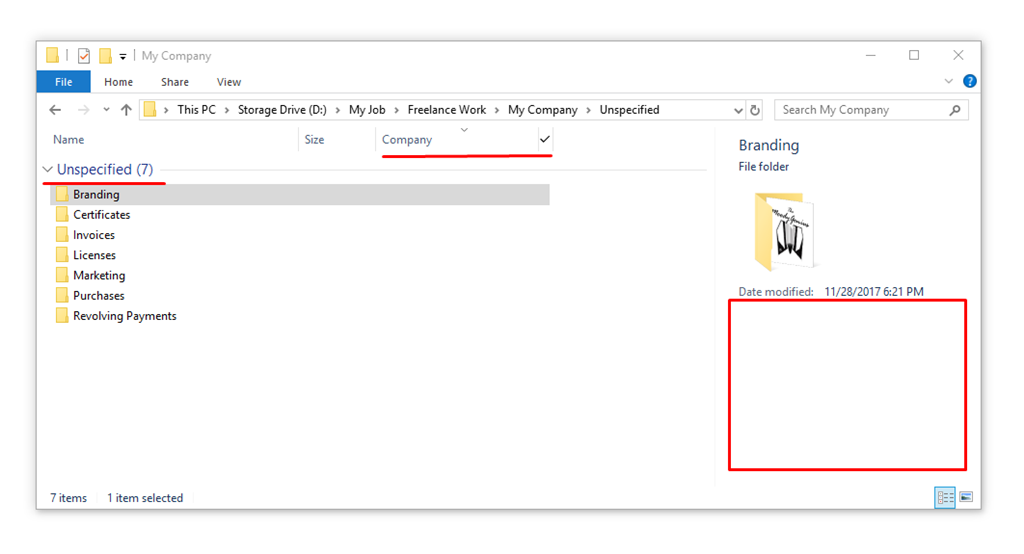Select the Licenses folder

[x=94, y=255]
